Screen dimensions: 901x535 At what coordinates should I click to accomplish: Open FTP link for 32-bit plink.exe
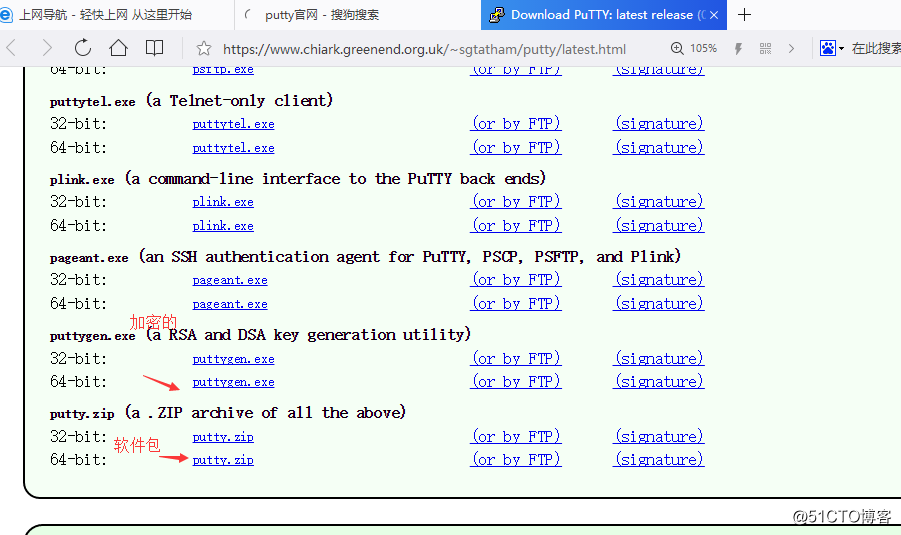[515, 202]
